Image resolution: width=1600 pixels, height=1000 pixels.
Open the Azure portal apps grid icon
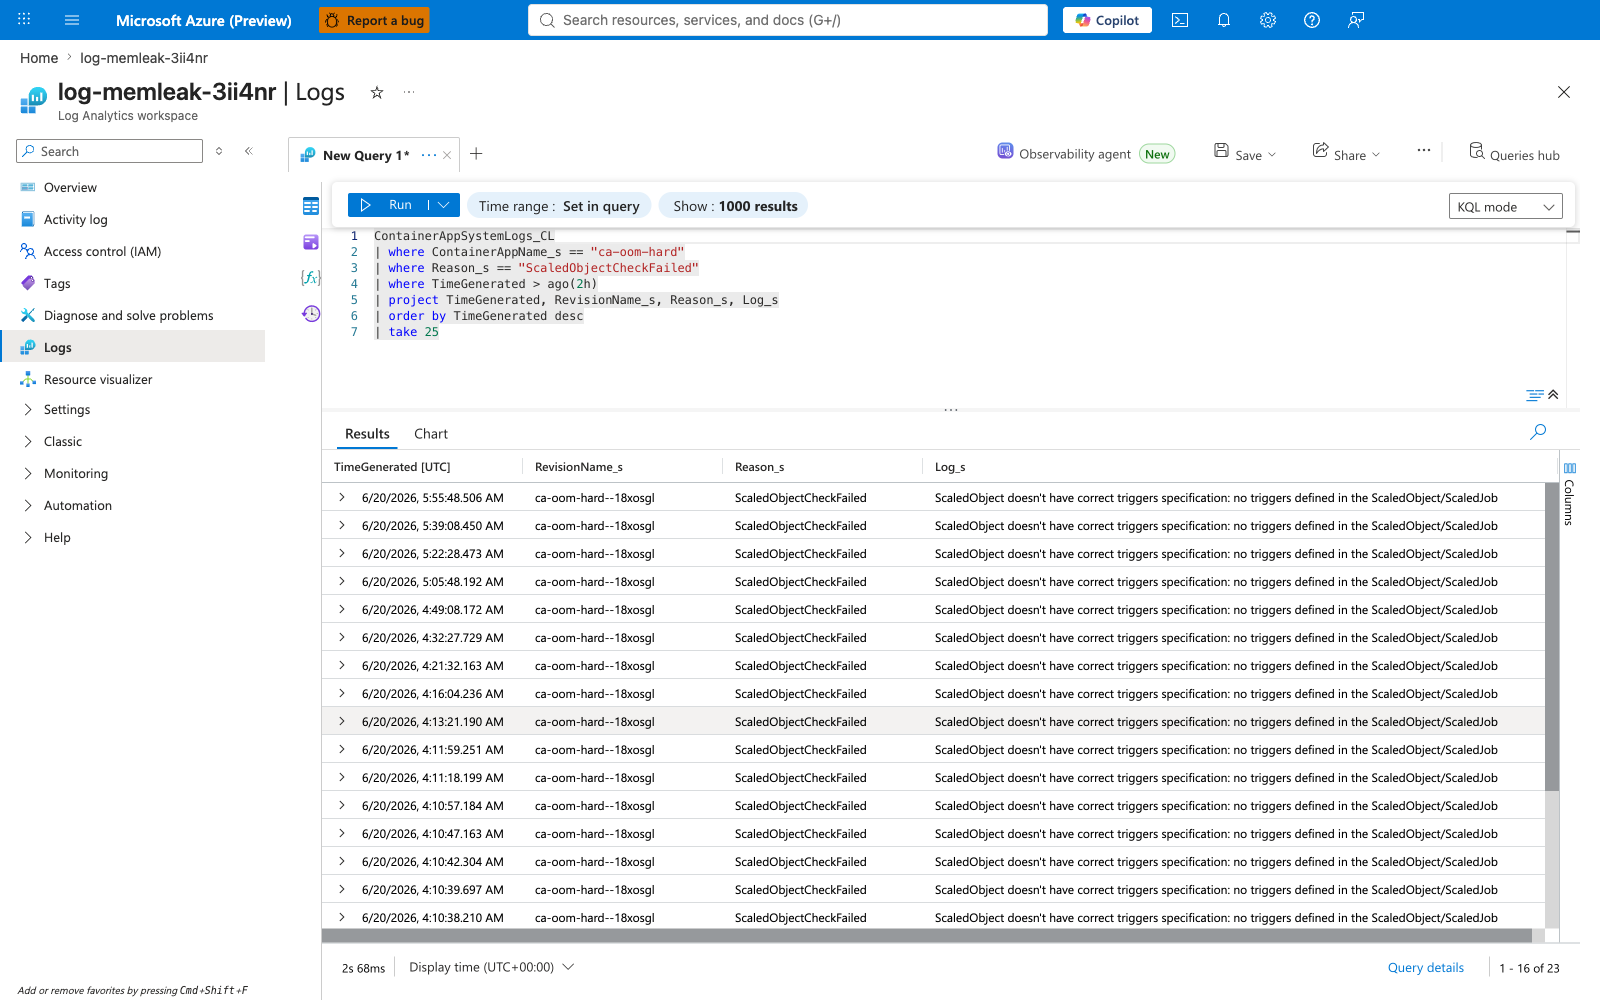coord(24,20)
